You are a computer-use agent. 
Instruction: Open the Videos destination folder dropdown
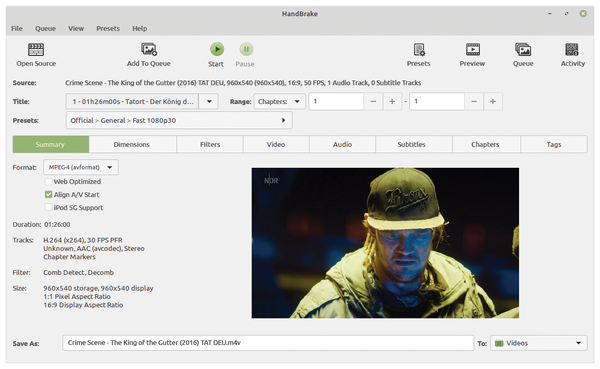click(539, 343)
